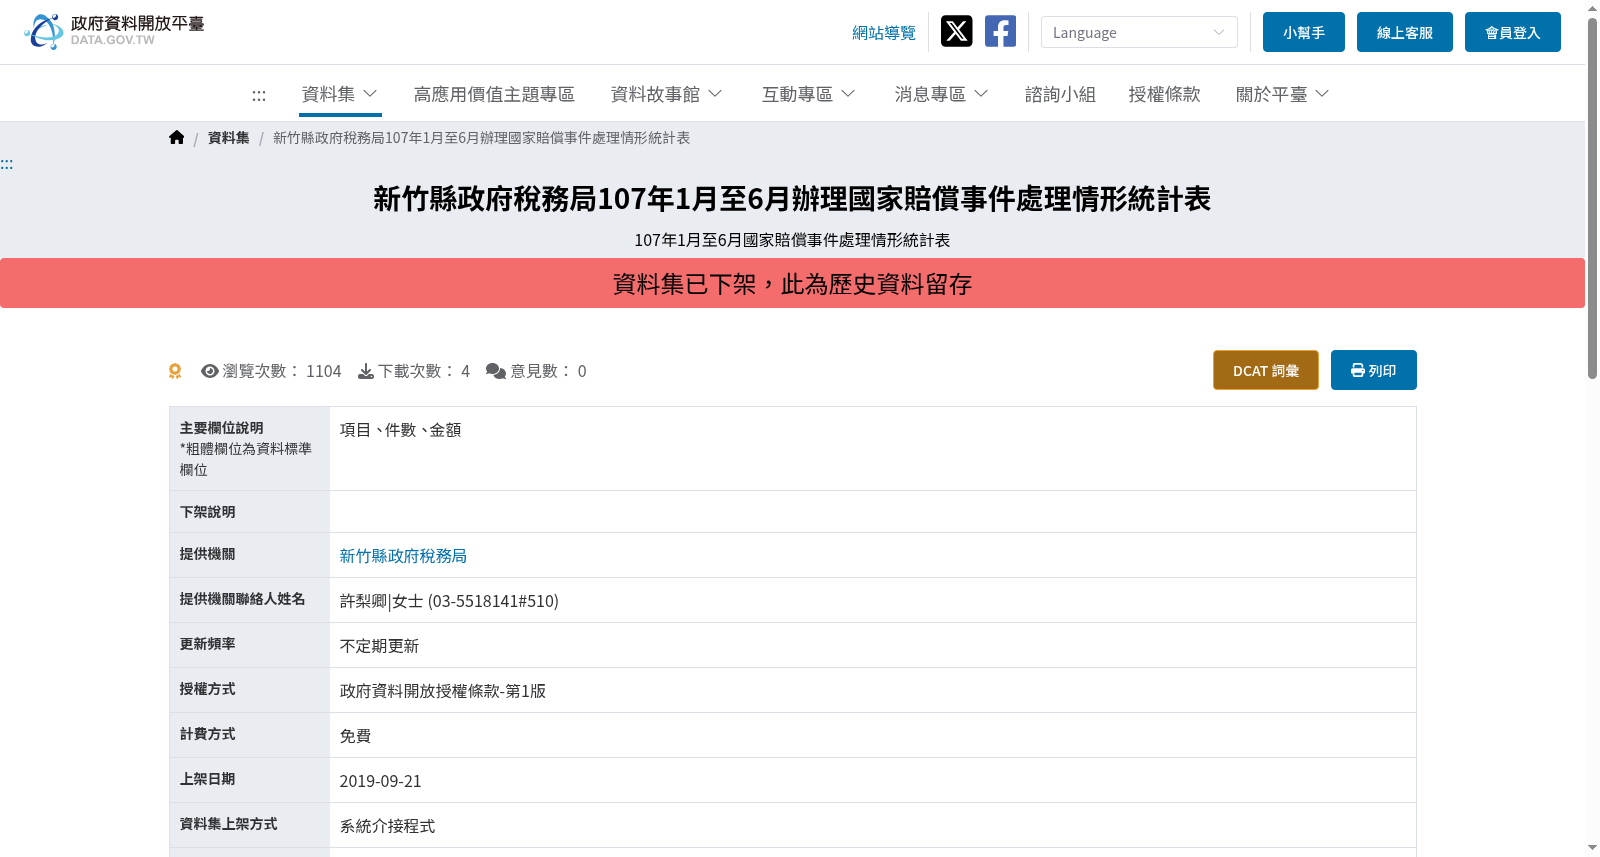Click the orange award badge icon
This screenshot has width=1600, height=857.
(x=175, y=371)
